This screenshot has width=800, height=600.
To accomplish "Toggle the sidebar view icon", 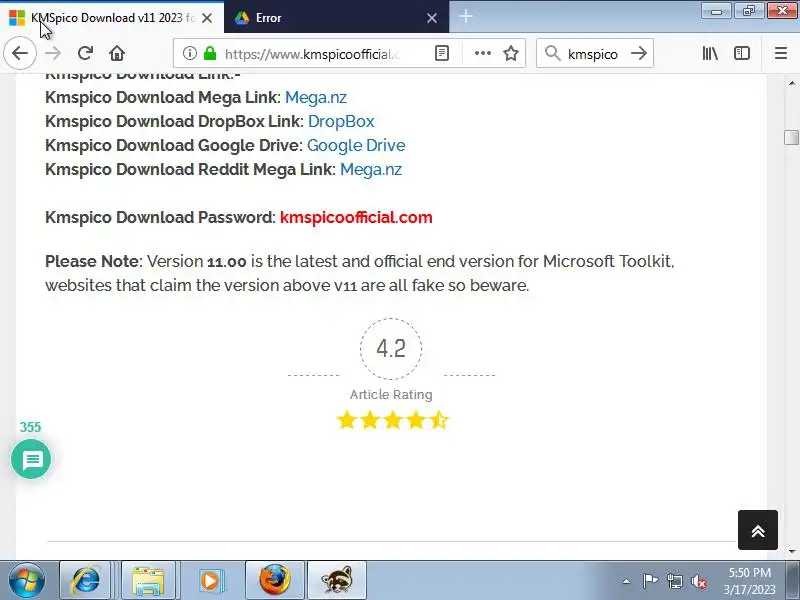I will tap(742, 53).
